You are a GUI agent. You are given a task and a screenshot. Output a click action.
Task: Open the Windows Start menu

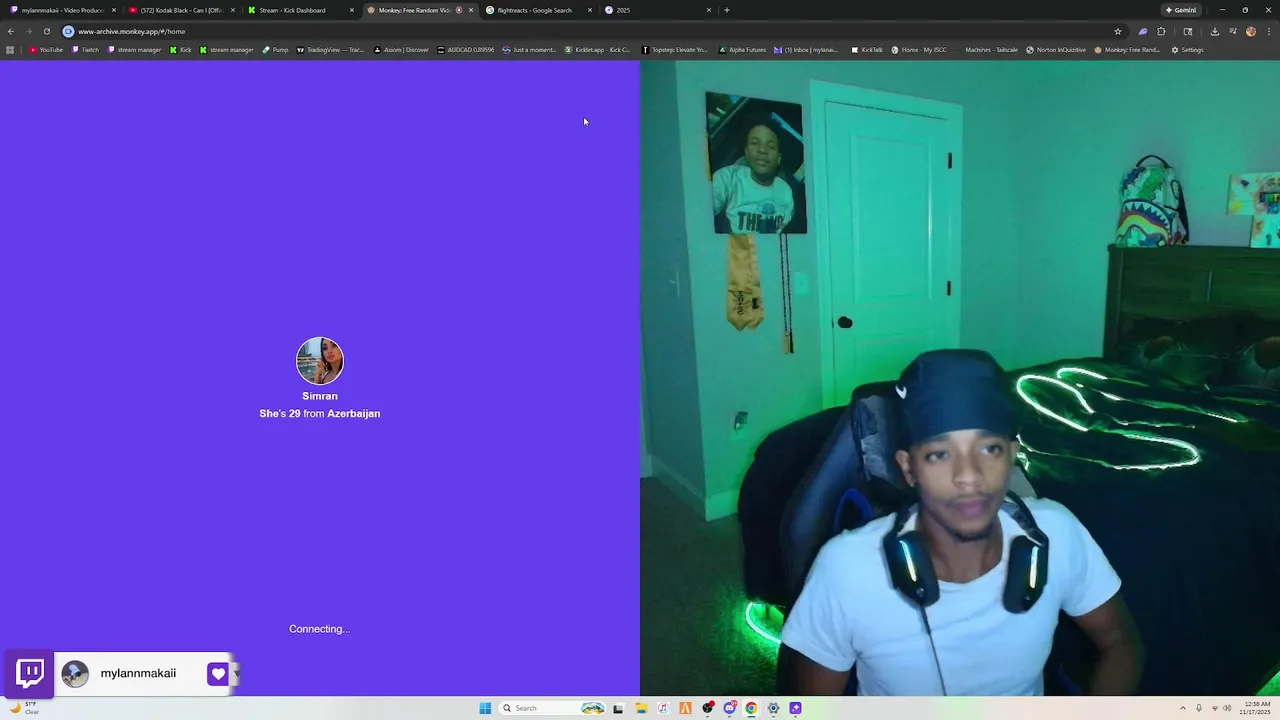tap(485, 708)
